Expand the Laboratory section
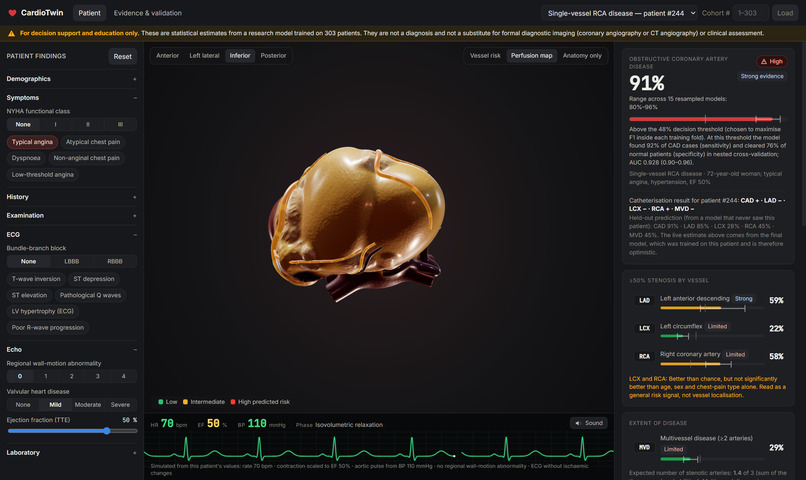Viewport: 806px width, 480px height. click(71, 453)
